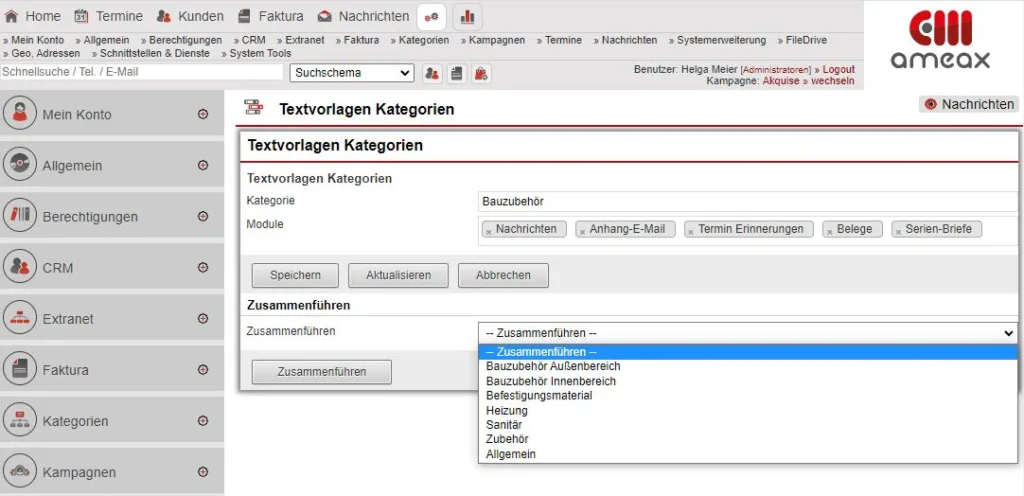Screen dimensions: 1024x496
Task: Expand the Berechtigungen sidebar section
Action: click(202, 216)
